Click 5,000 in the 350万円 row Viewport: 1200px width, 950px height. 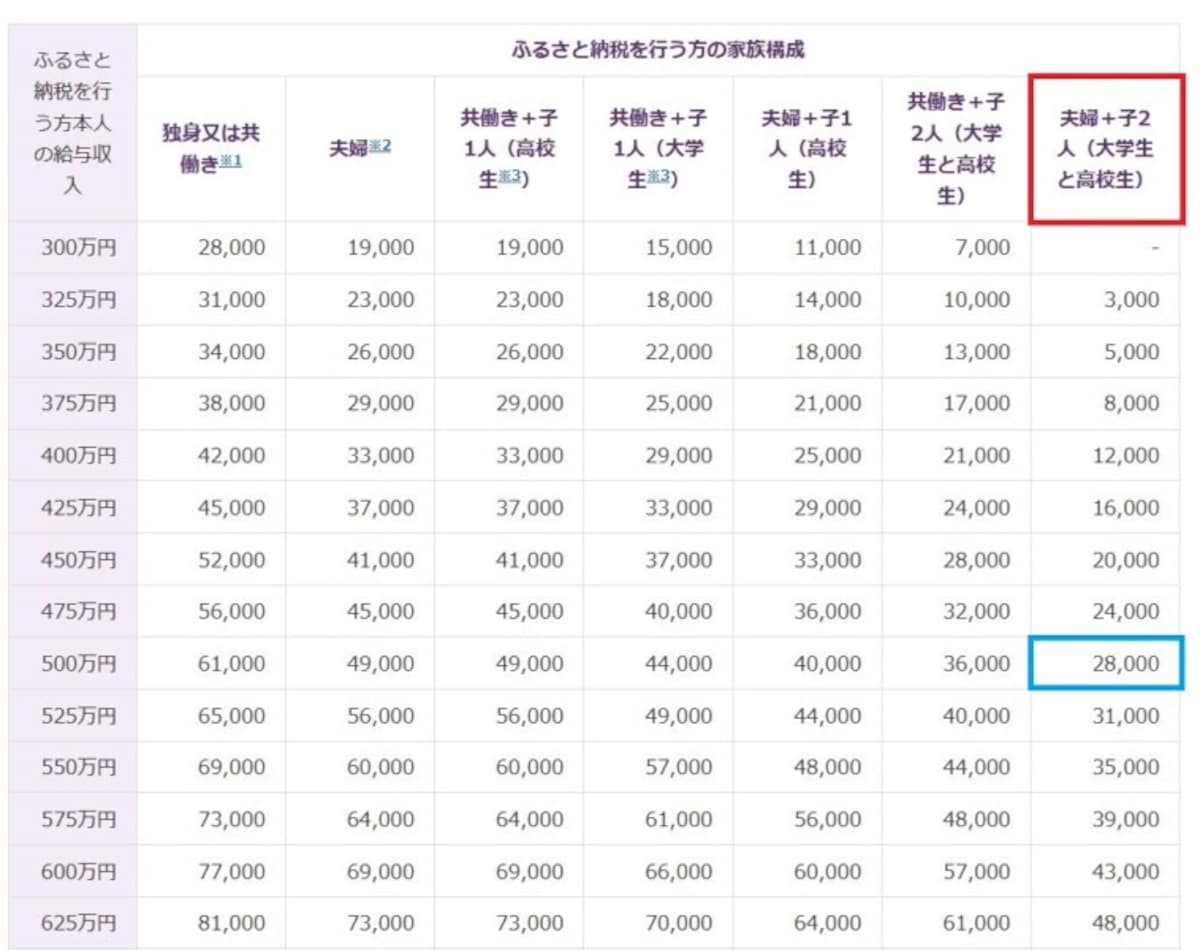(x=1132, y=352)
